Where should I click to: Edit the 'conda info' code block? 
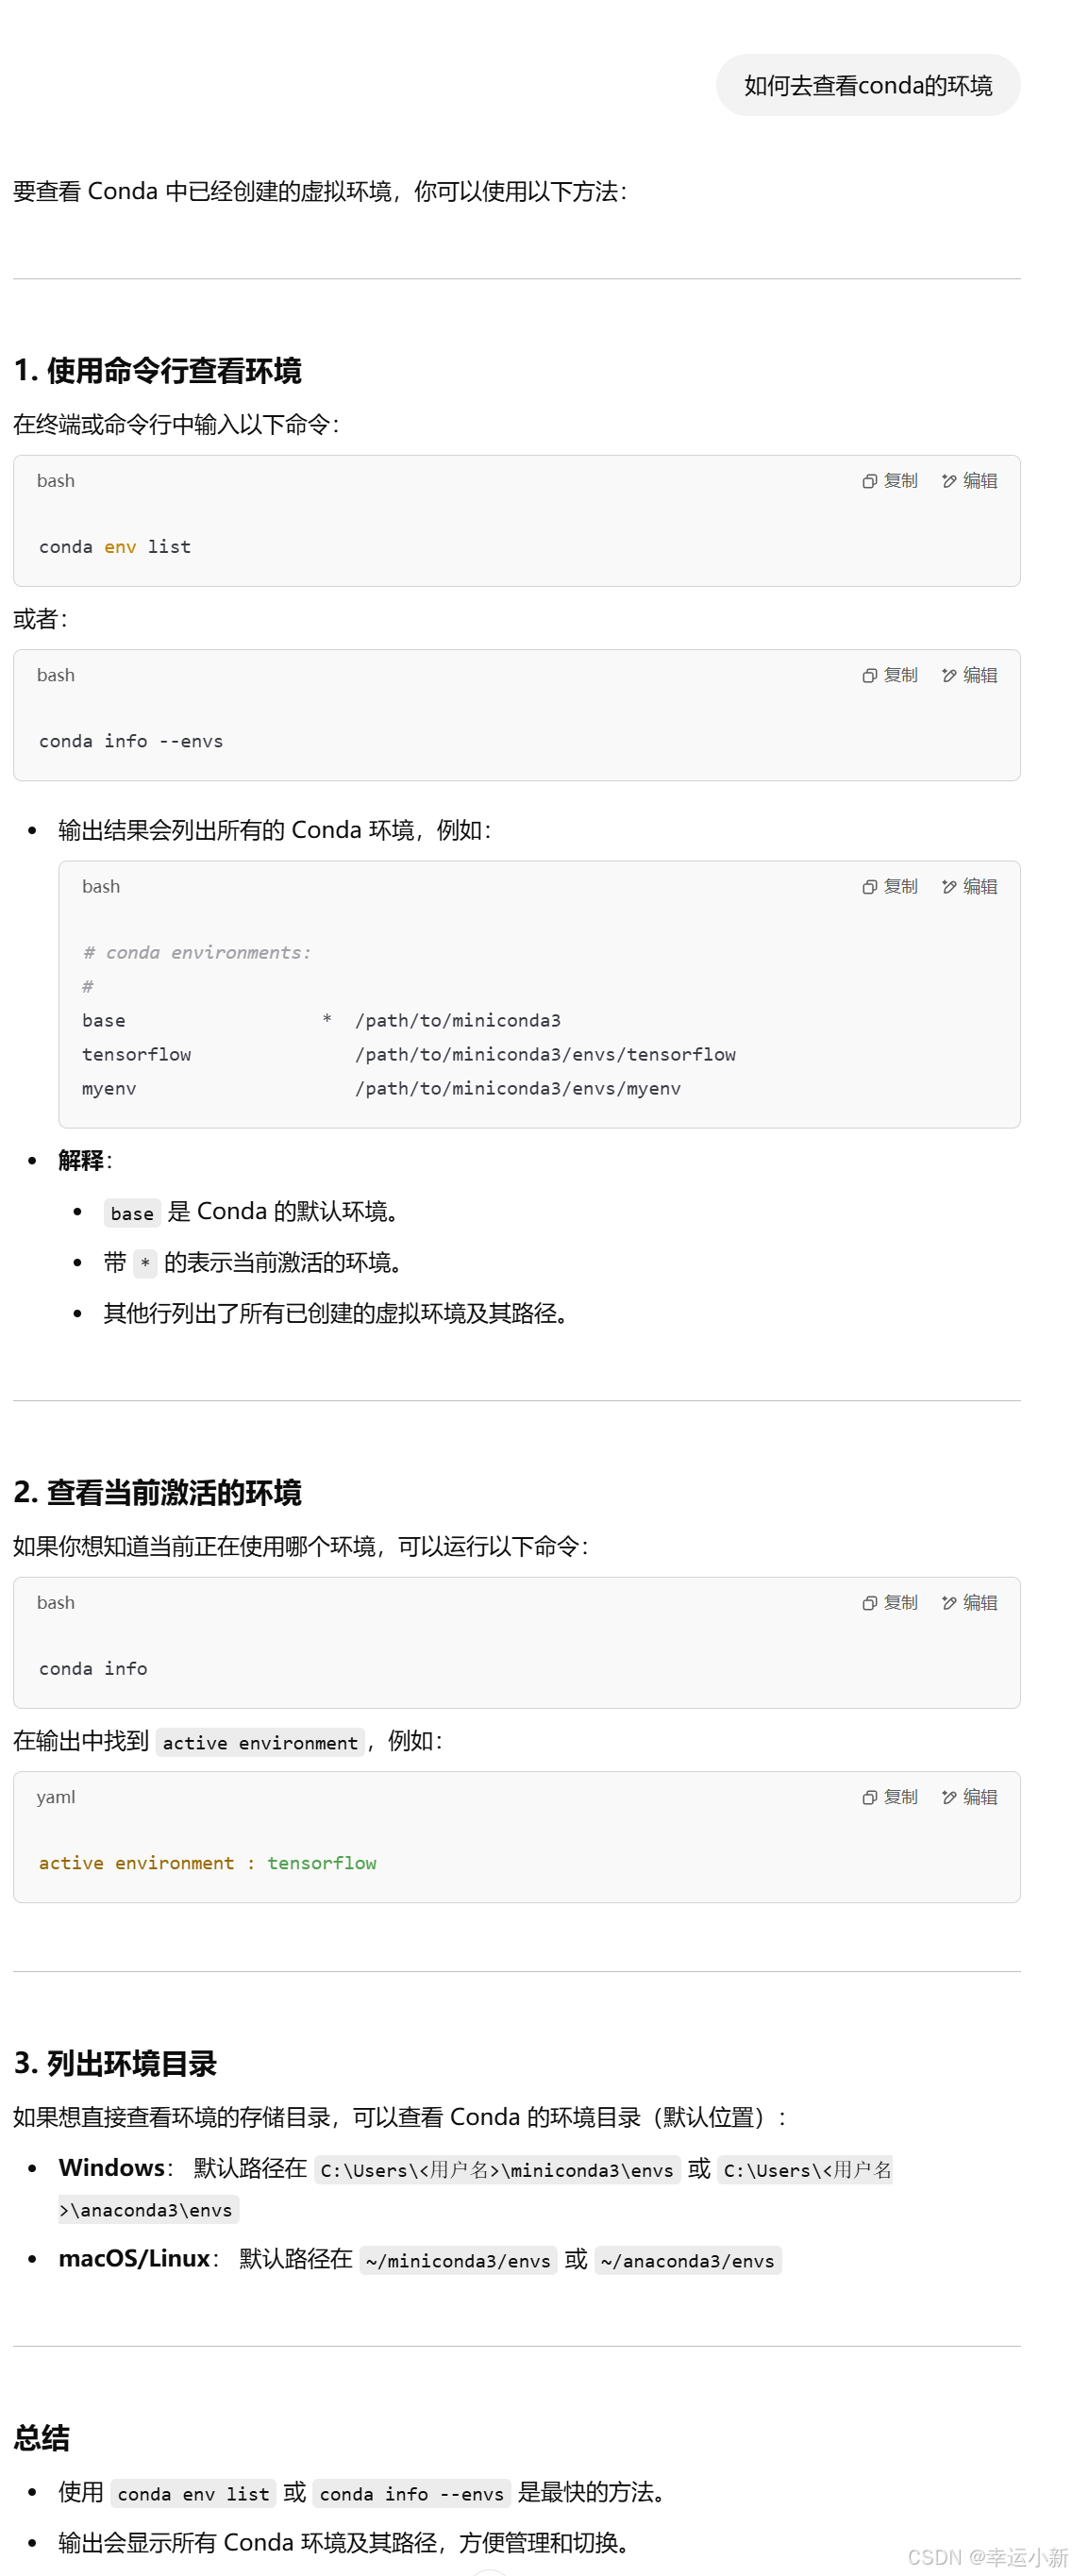coord(969,1602)
